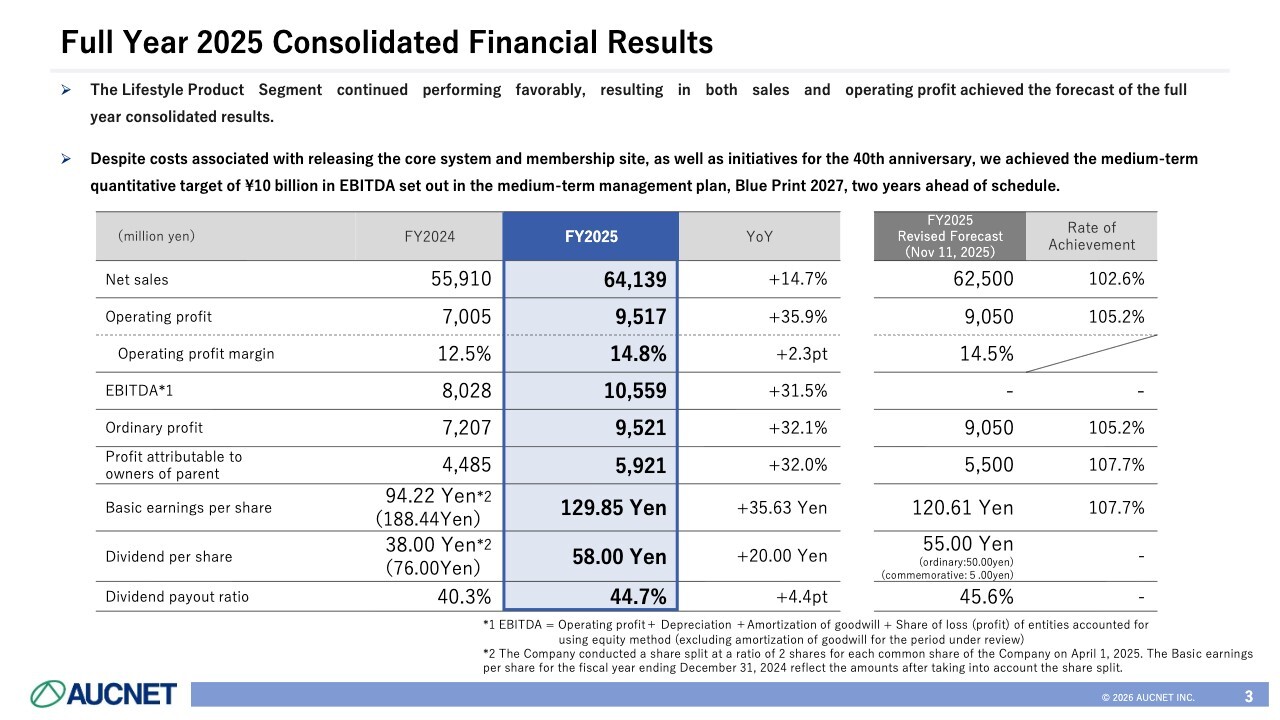The width and height of the screenshot is (1280, 720).
Task: Click the FY2025 Revised Forecast header
Action: (950, 236)
